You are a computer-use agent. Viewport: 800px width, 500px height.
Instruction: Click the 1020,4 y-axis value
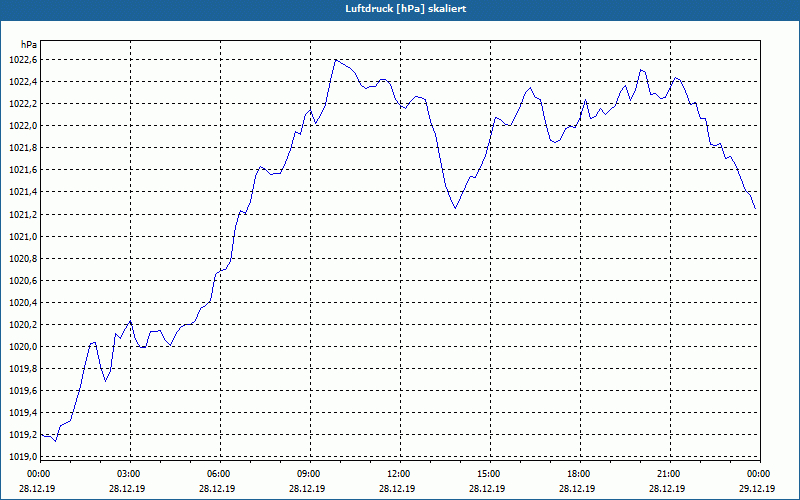(22, 303)
